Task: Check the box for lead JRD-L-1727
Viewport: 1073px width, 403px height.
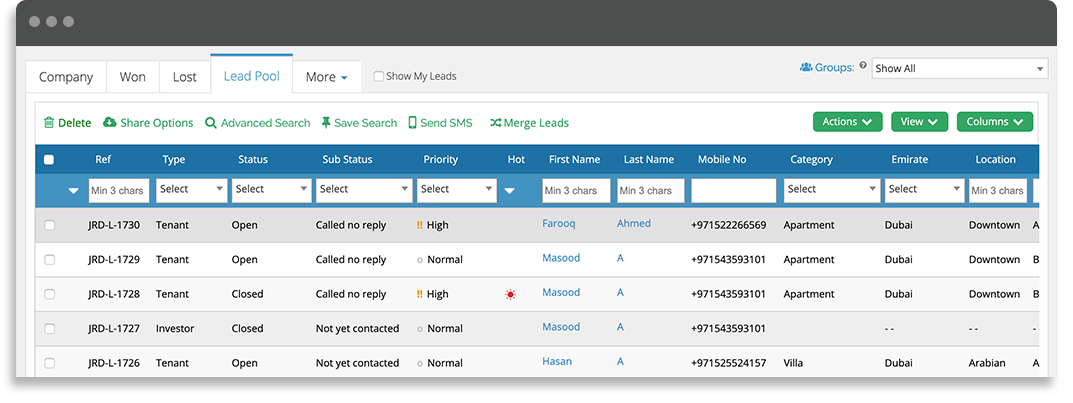Action: (49, 328)
